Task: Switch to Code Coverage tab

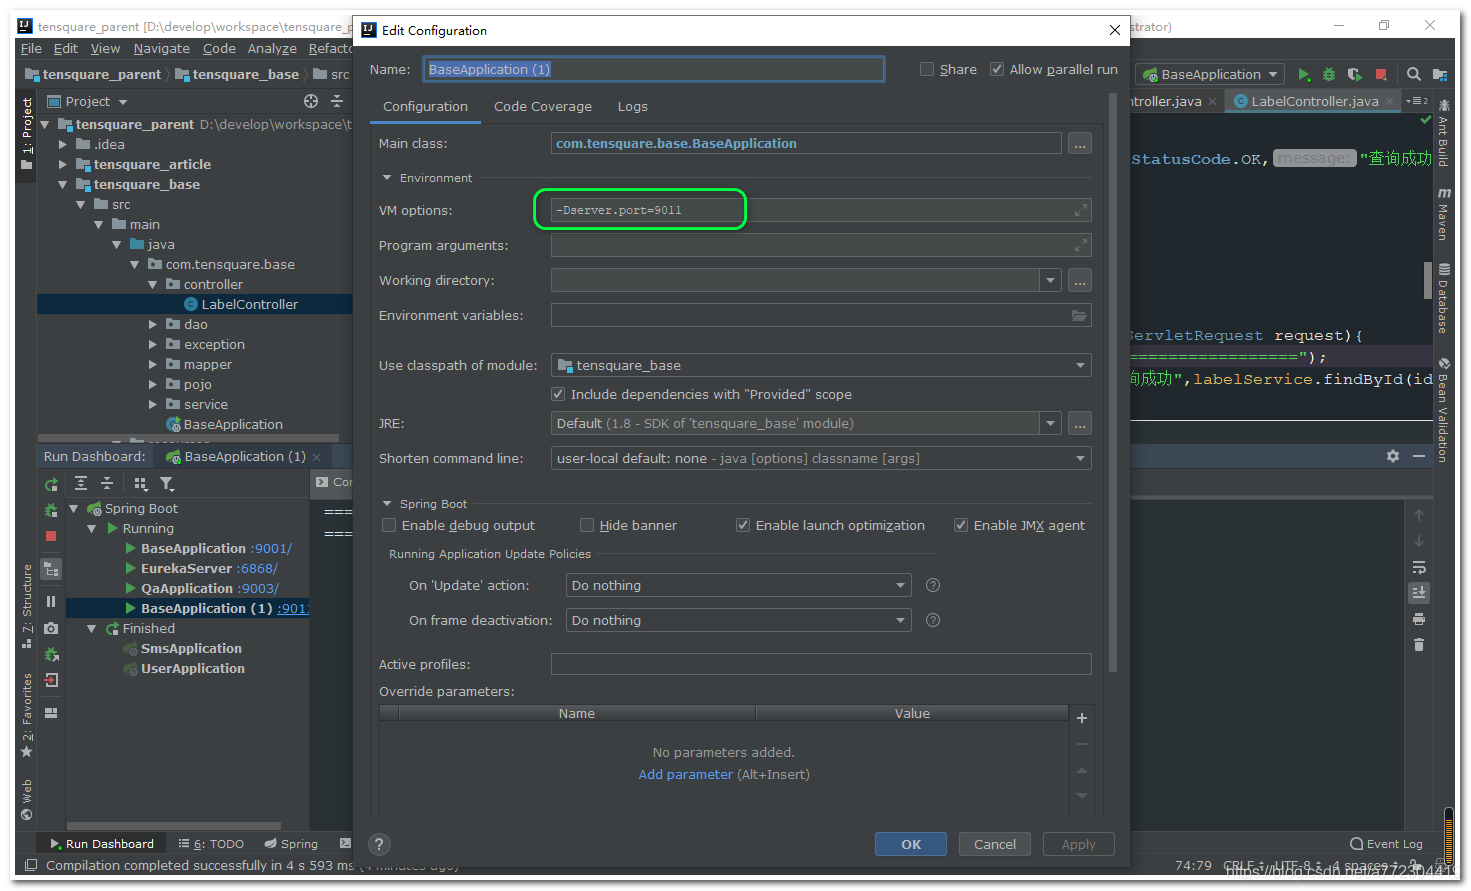Action: 543,106
